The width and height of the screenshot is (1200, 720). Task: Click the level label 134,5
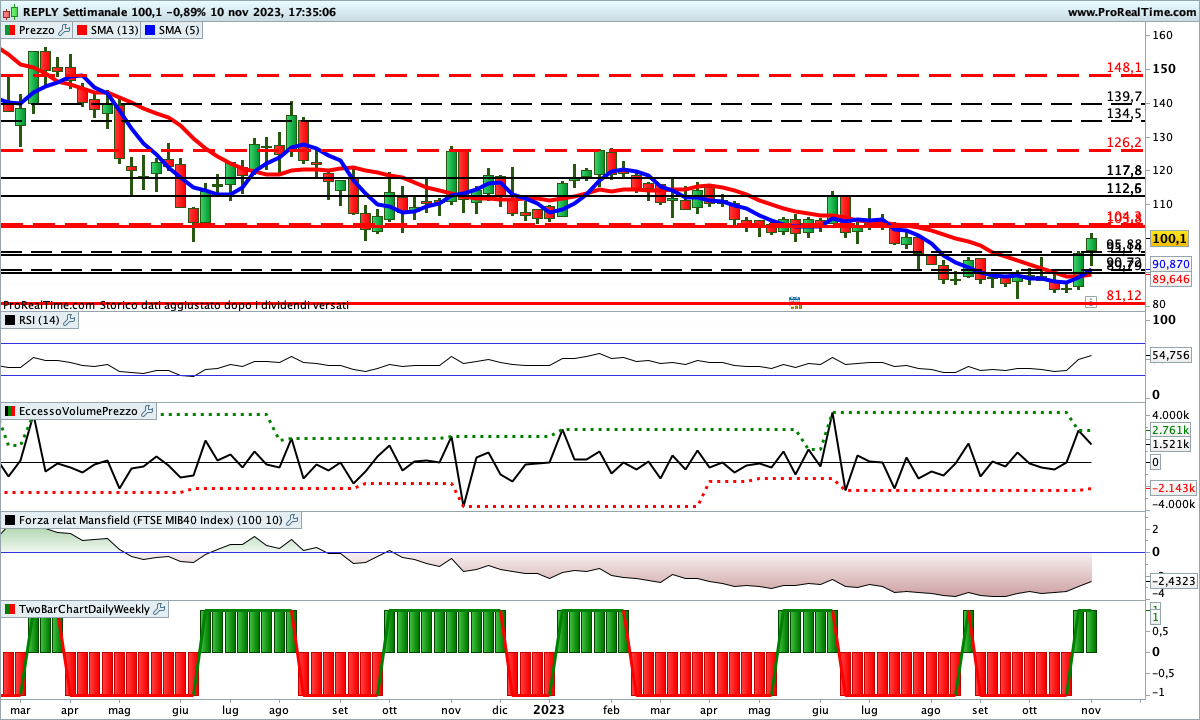tap(1124, 114)
